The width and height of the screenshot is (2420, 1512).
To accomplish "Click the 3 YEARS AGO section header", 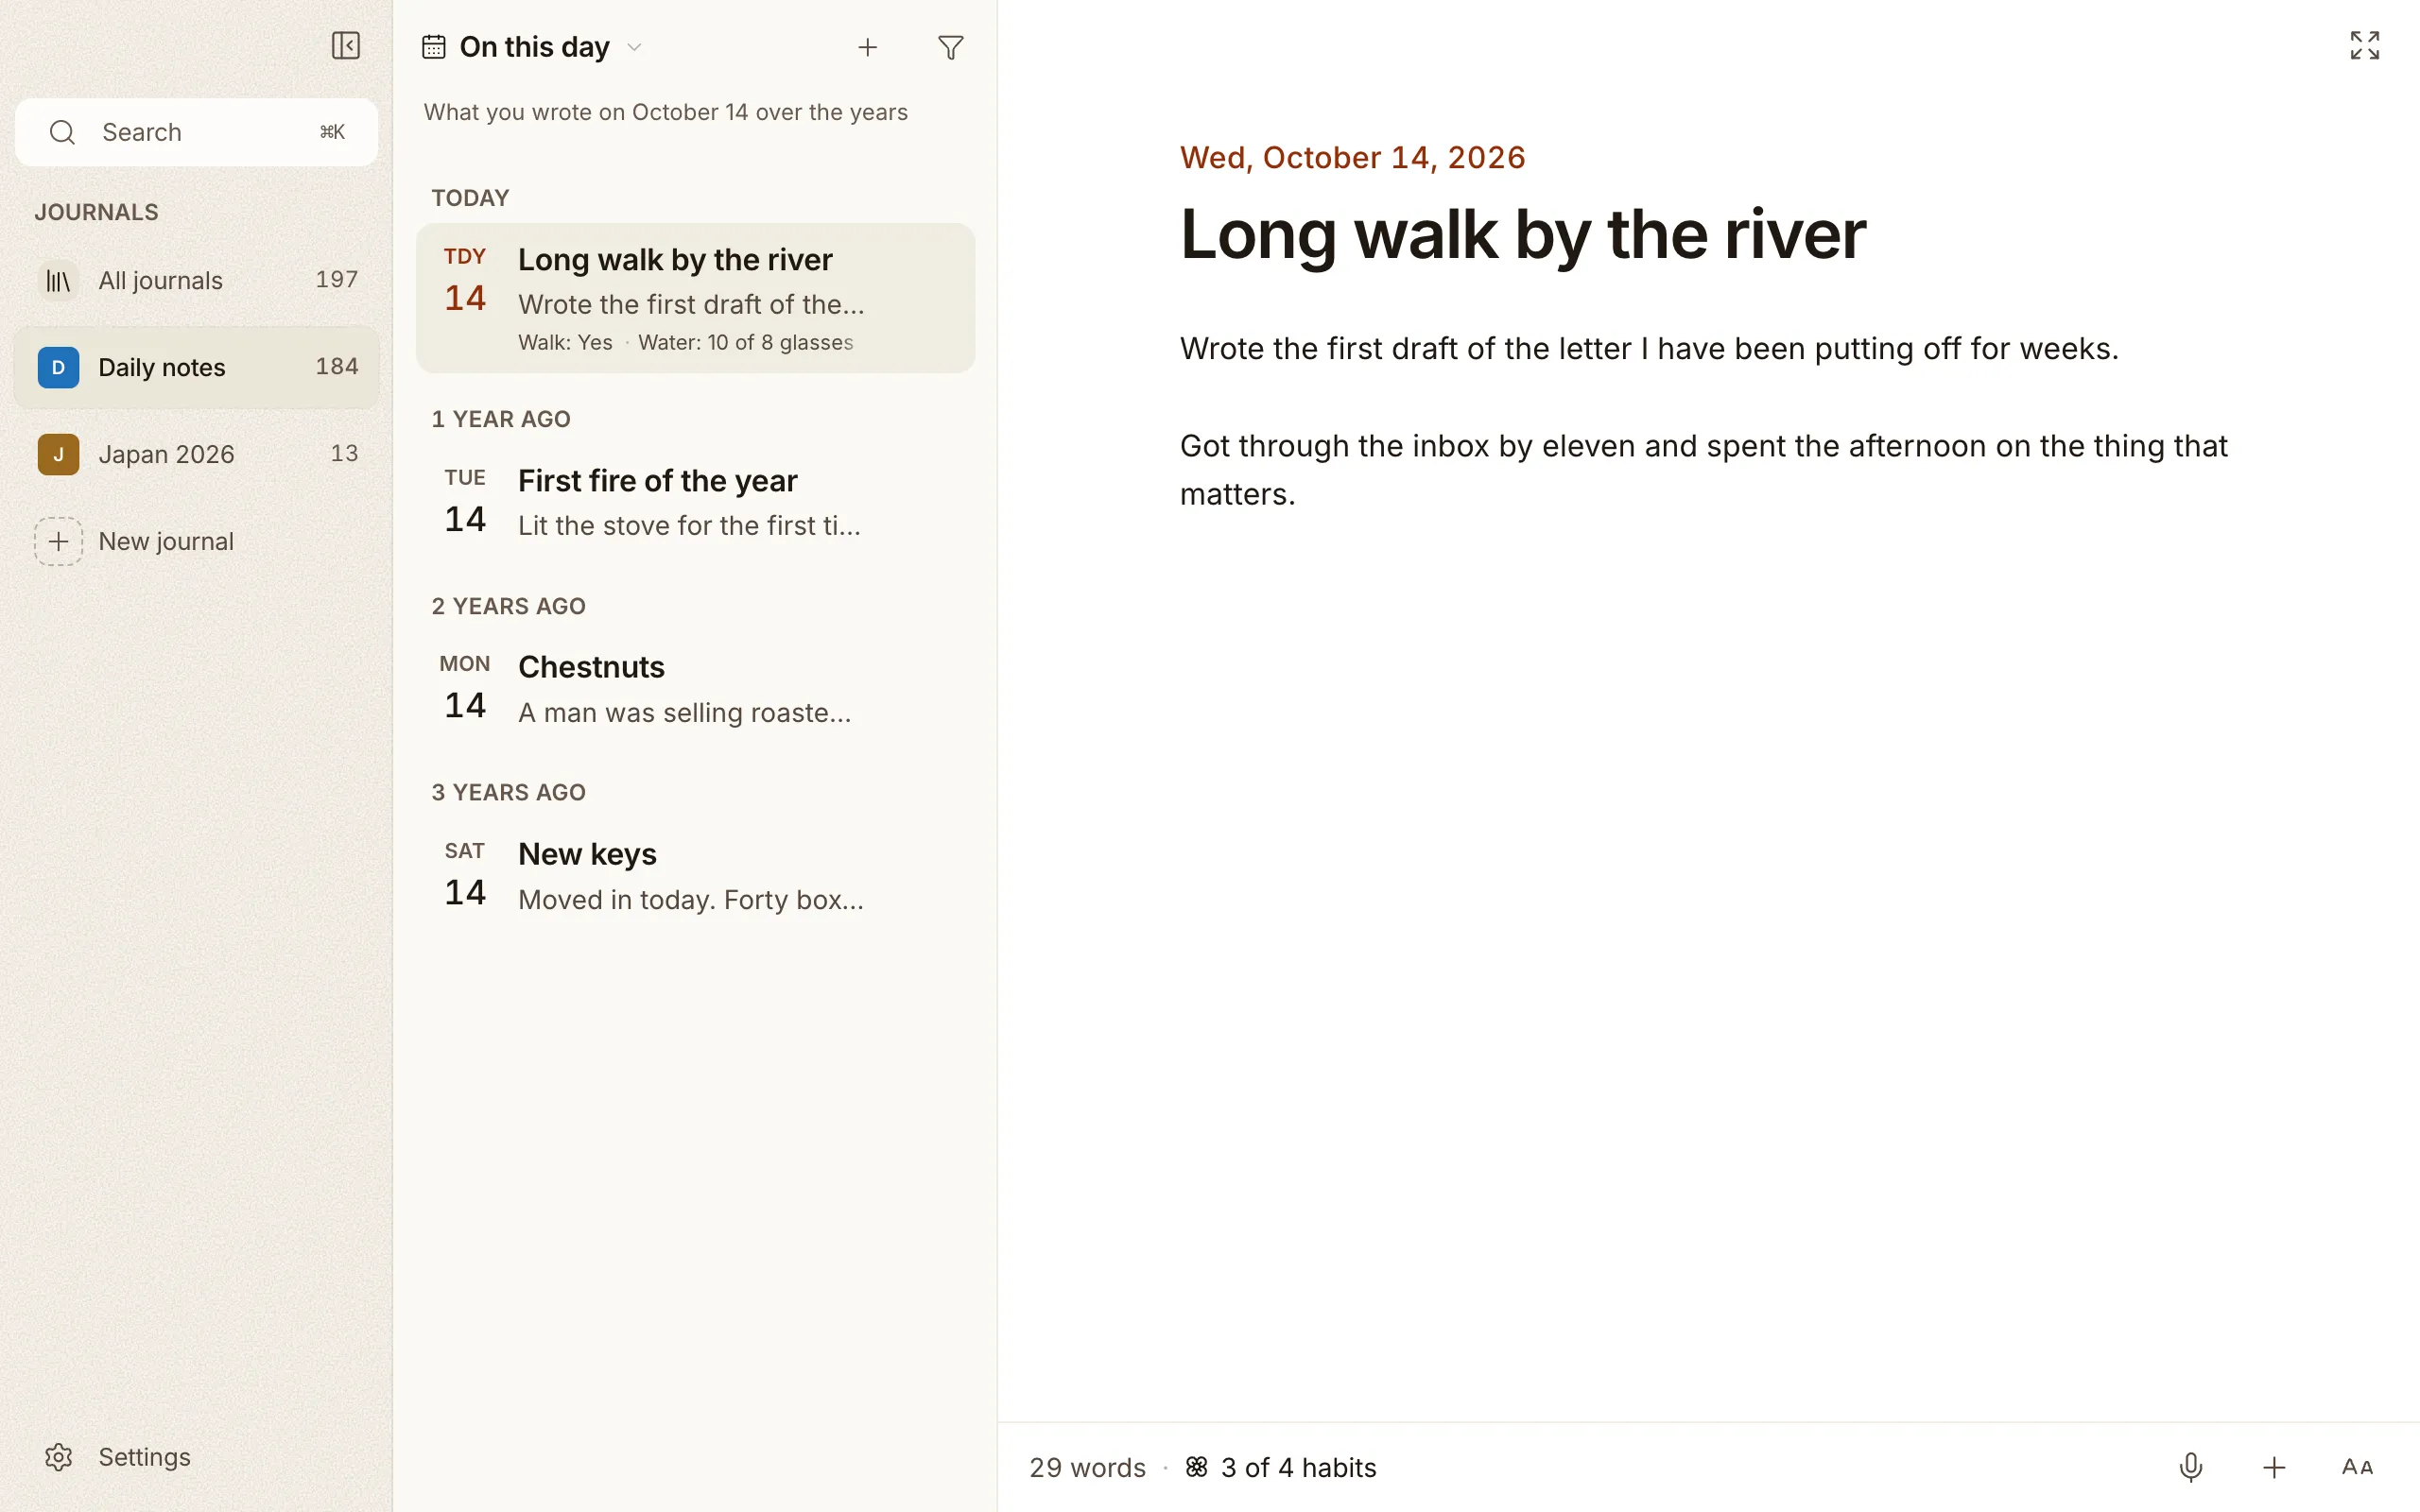I will 508,792.
